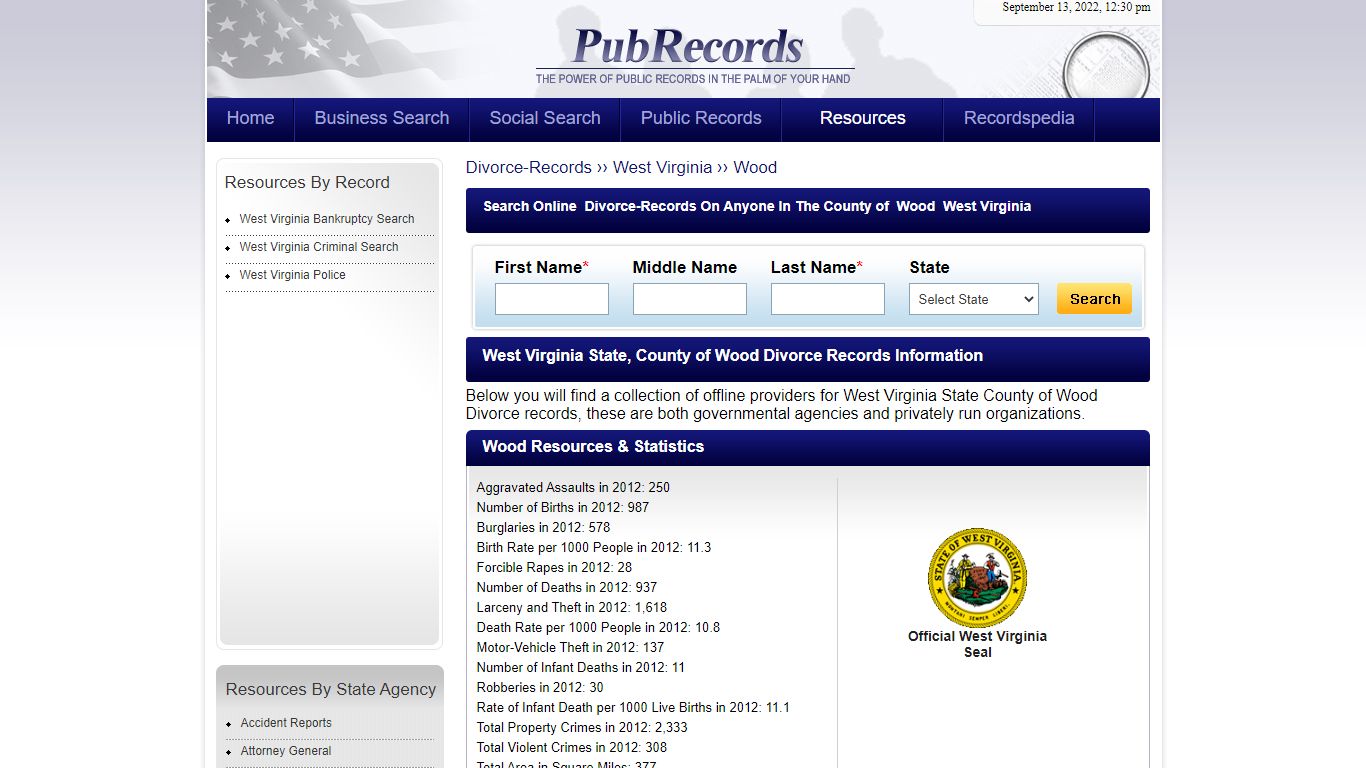Click 'Total Property Crimes in 2012: 2,333' text

(x=582, y=728)
